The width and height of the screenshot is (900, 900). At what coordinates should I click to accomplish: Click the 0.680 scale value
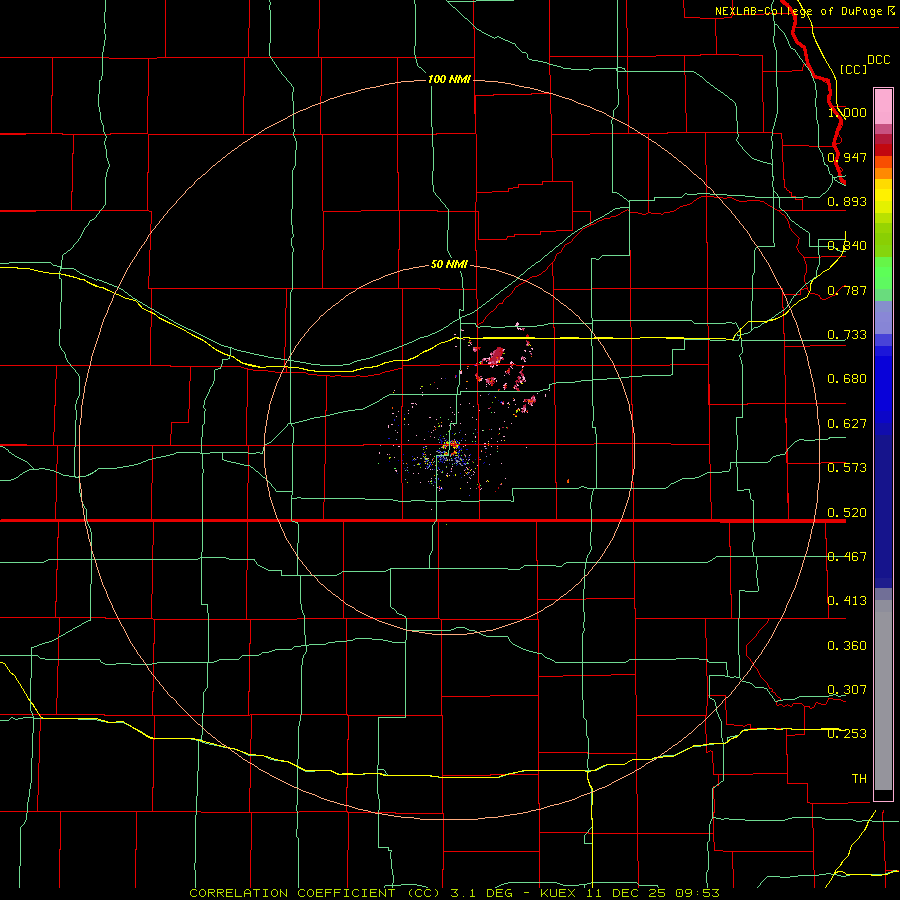point(847,379)
